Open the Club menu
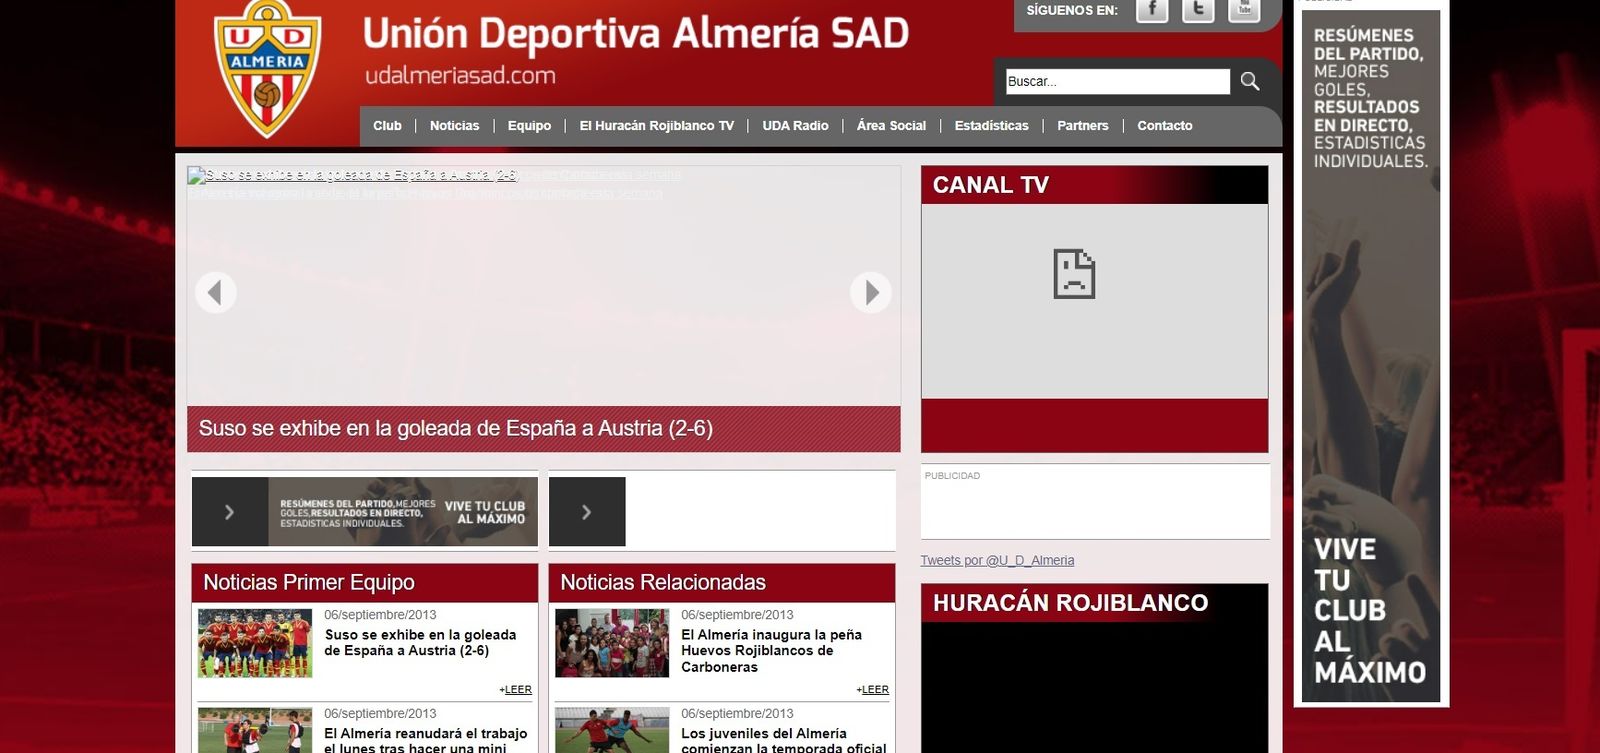This screenshot has width=1600, height=753. point(387,126)
